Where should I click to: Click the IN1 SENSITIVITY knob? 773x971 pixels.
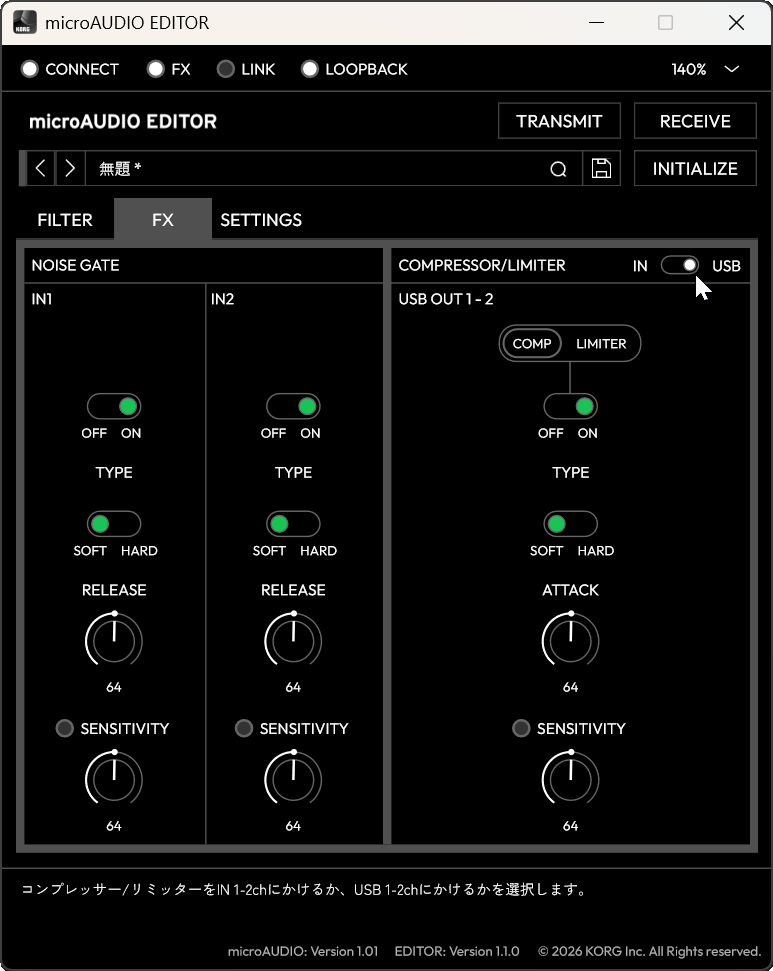[114, 779]
